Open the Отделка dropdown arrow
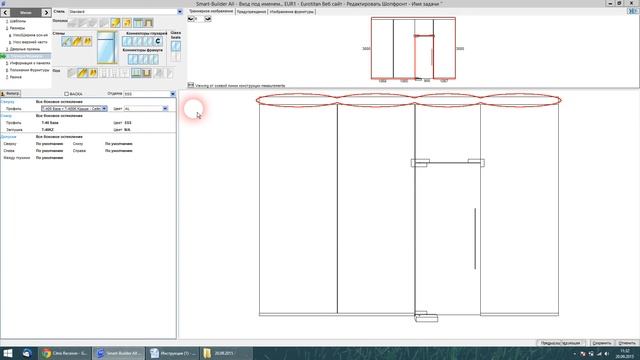Screen dimensions: 640x360 point(173,94)
